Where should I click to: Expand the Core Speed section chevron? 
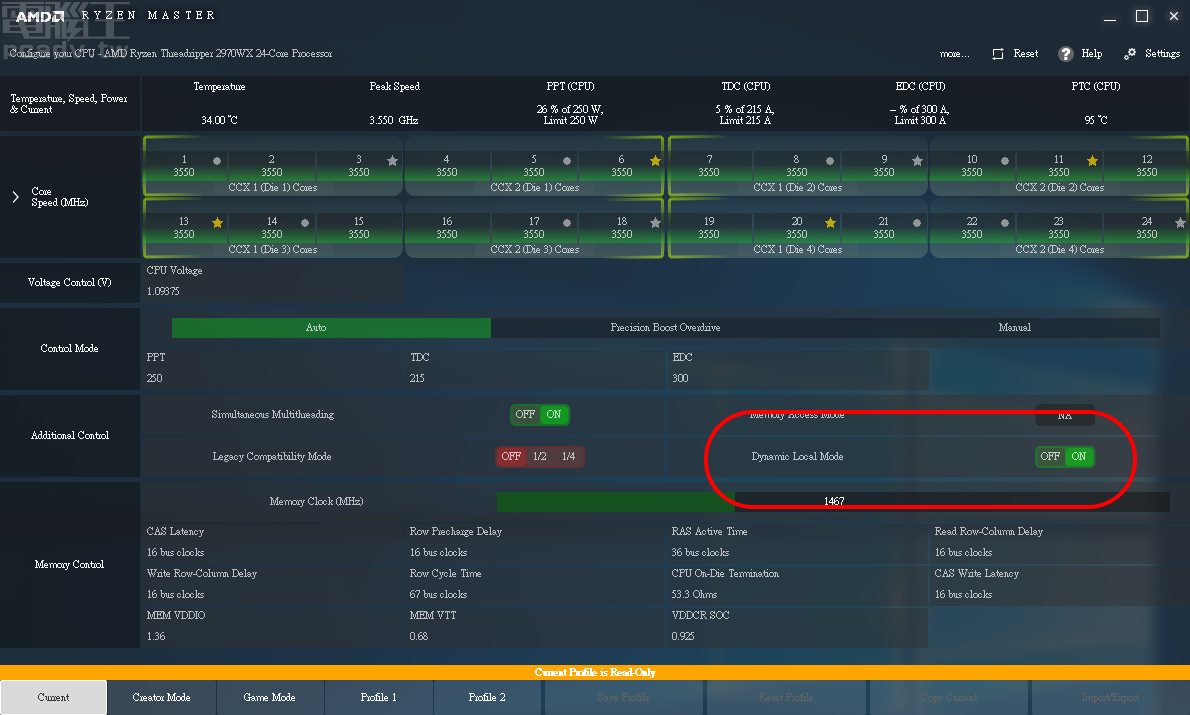point(15,197)
